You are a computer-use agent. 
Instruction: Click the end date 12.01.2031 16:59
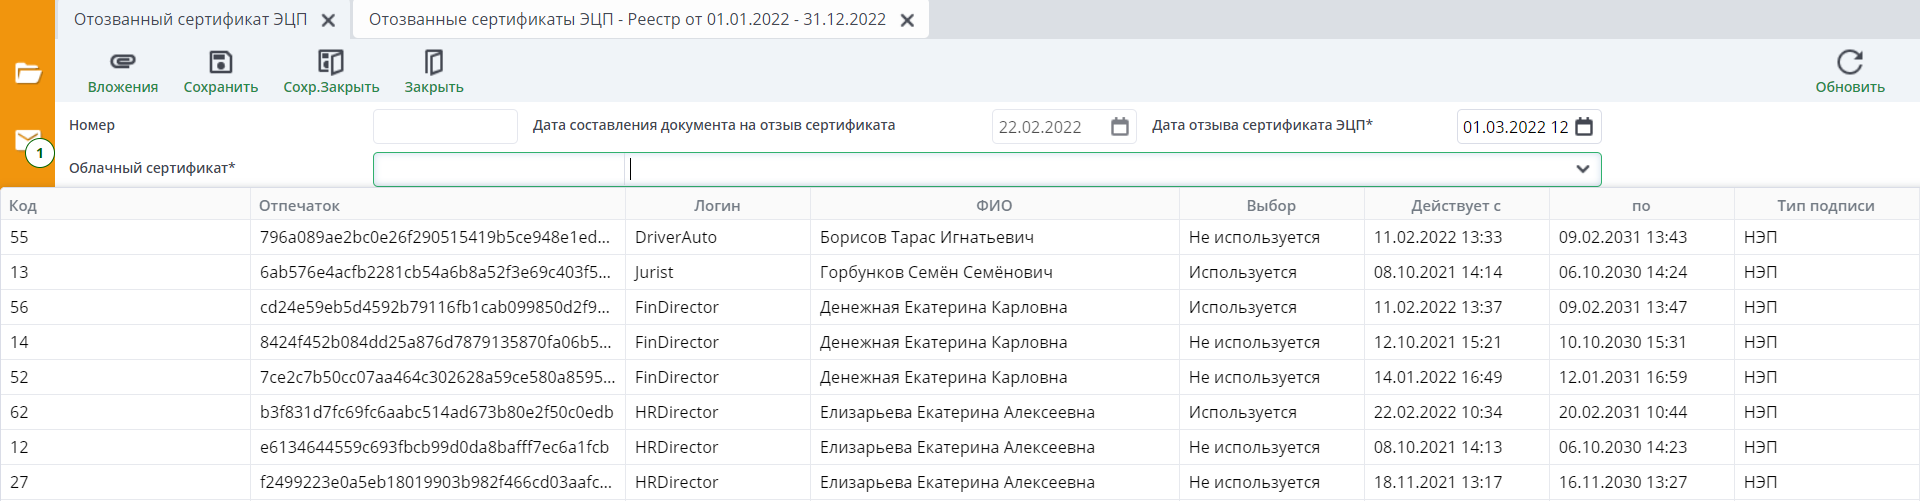tap(1623, 378)
